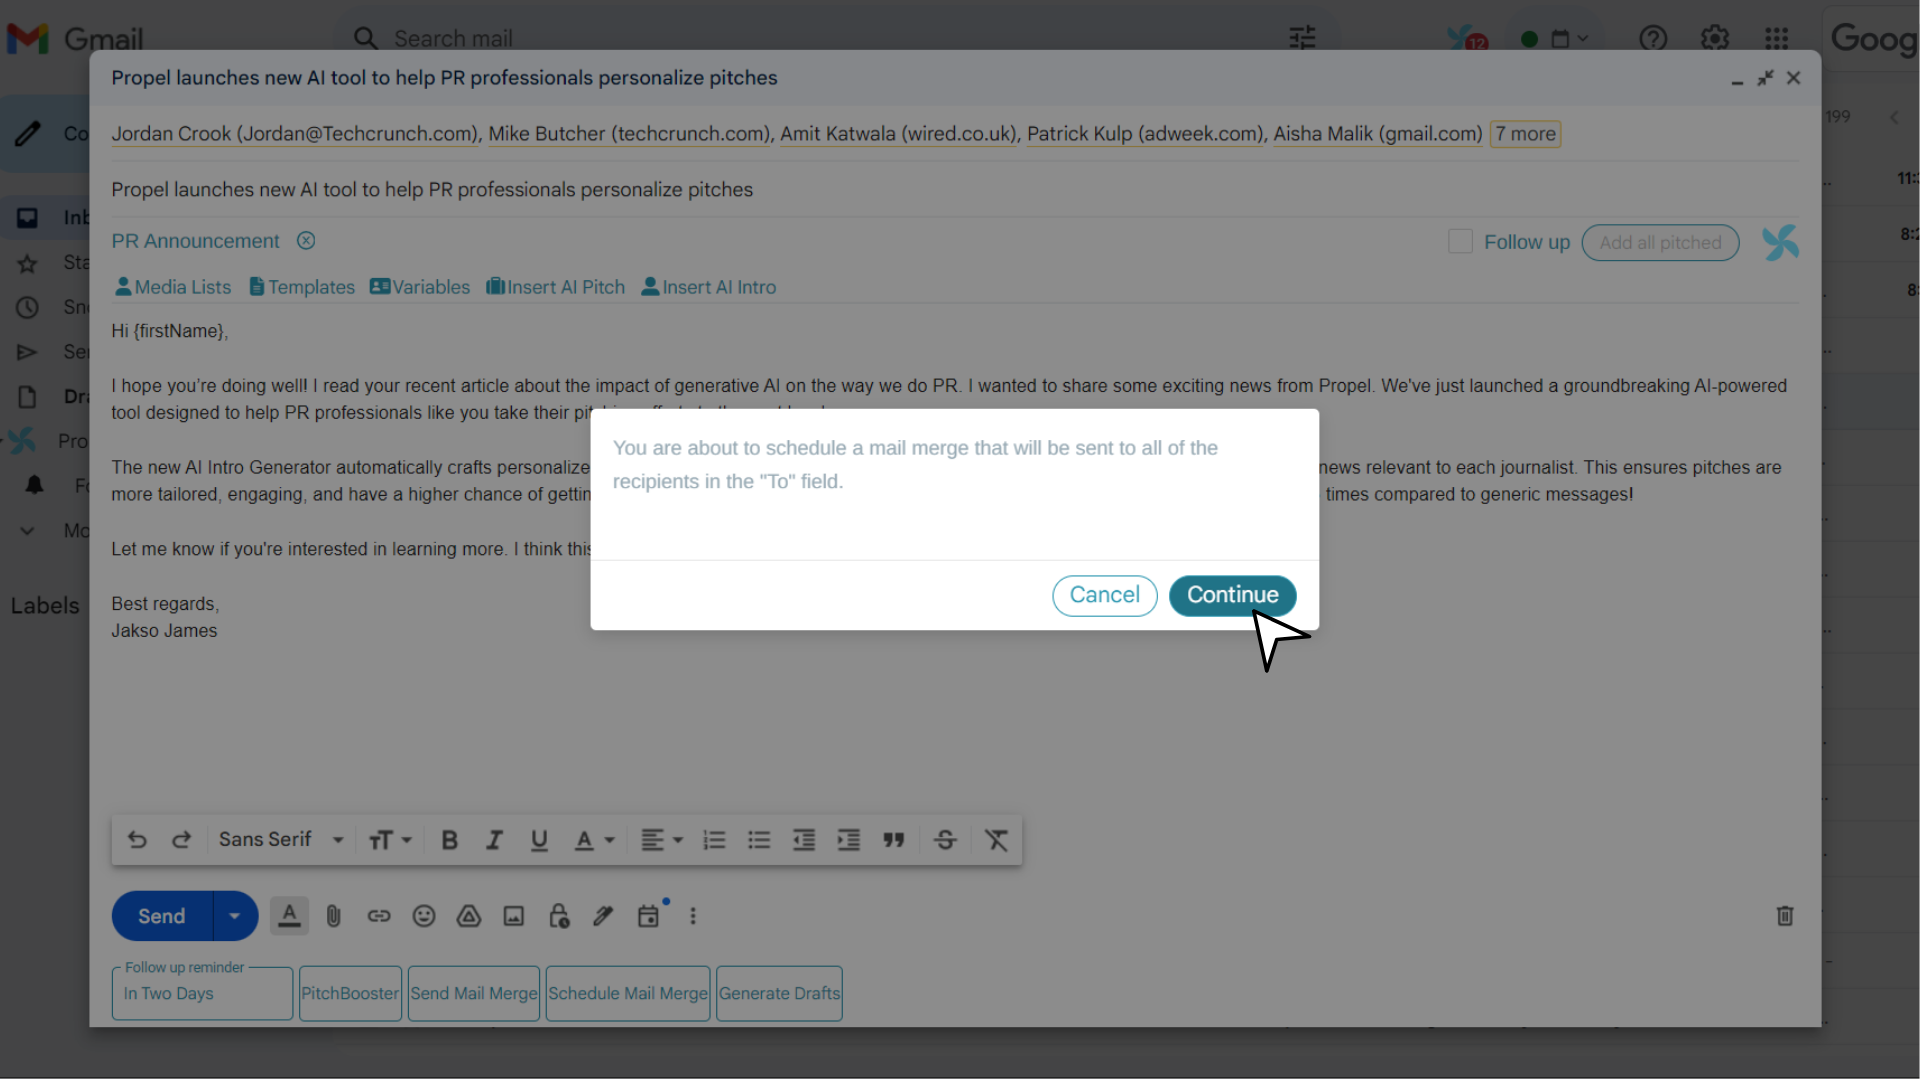Screen dimensions: 1920x1080
Task: Insert signature using the pen icon
Action: (603, 916)
